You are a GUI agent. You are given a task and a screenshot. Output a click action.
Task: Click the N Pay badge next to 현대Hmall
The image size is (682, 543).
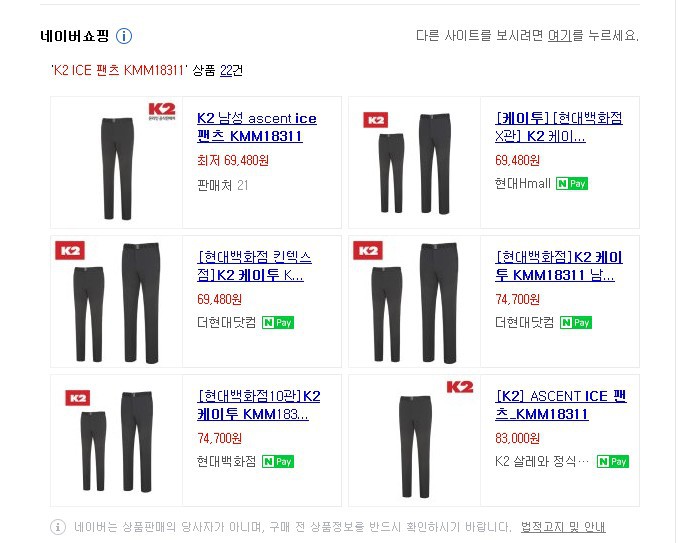pyautogui.click(x=572, y=184)
